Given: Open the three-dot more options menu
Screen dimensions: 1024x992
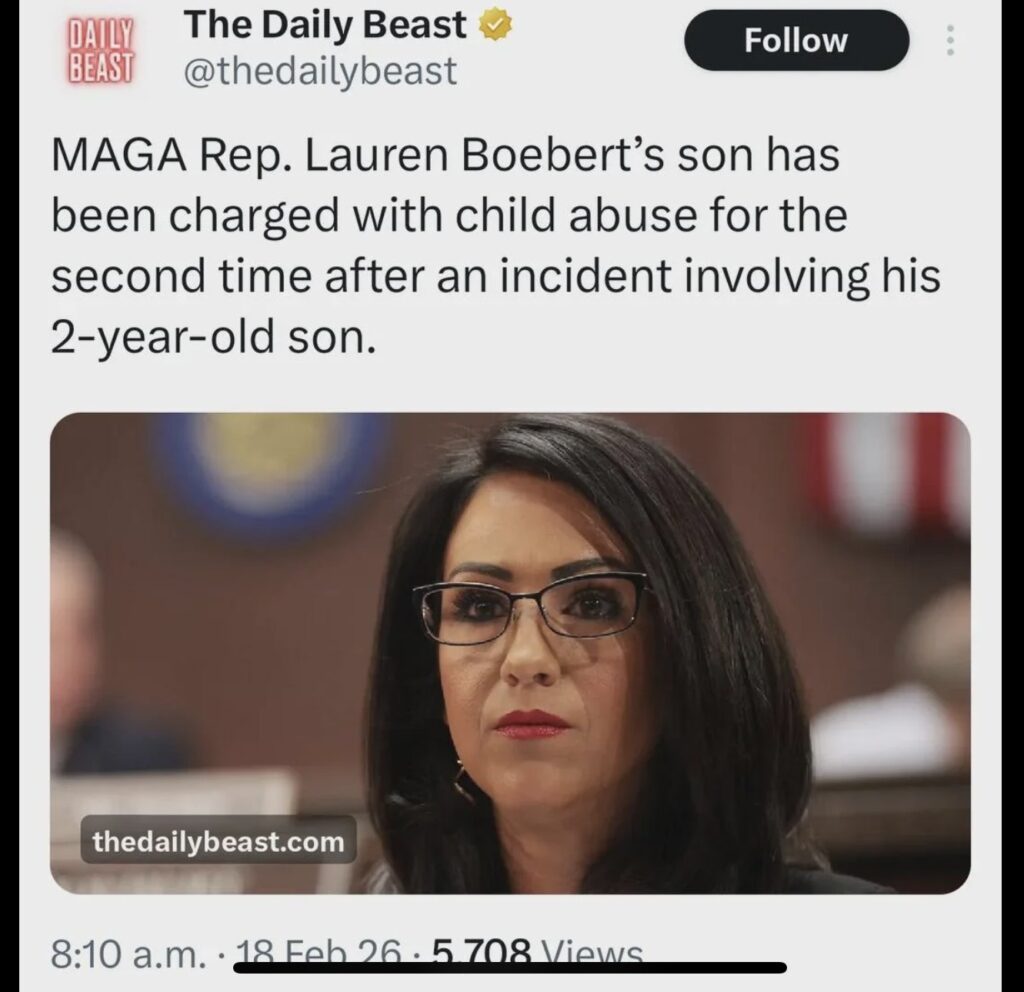Looking at the screenshot, I should tap(949, 40).
